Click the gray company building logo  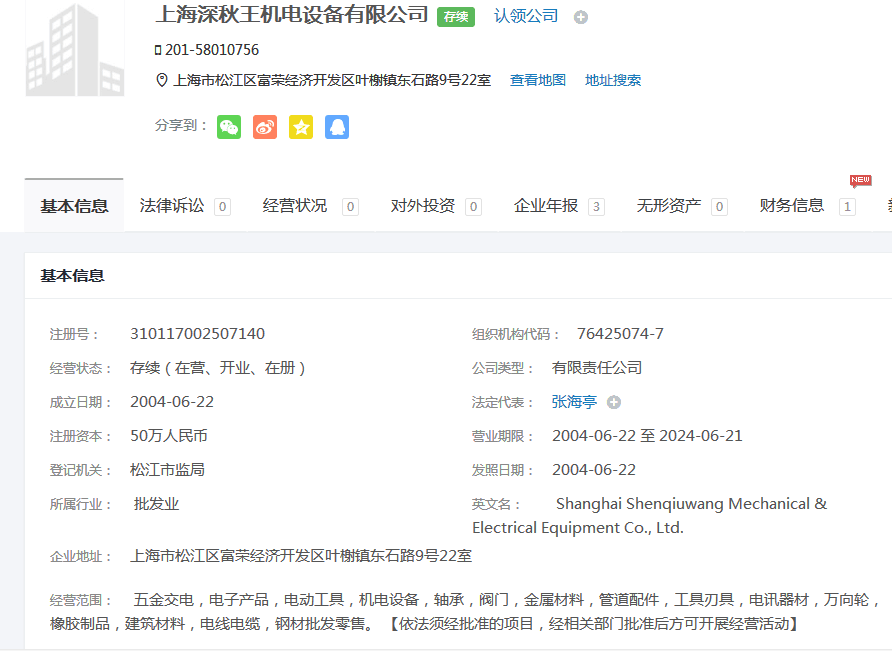pos(75,50)
